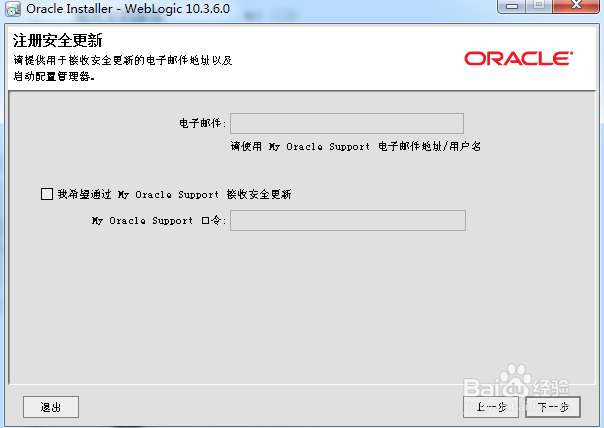Maximize the Oracle Installer window
Viewport: 604px width, 428px height.
[539, 6]
